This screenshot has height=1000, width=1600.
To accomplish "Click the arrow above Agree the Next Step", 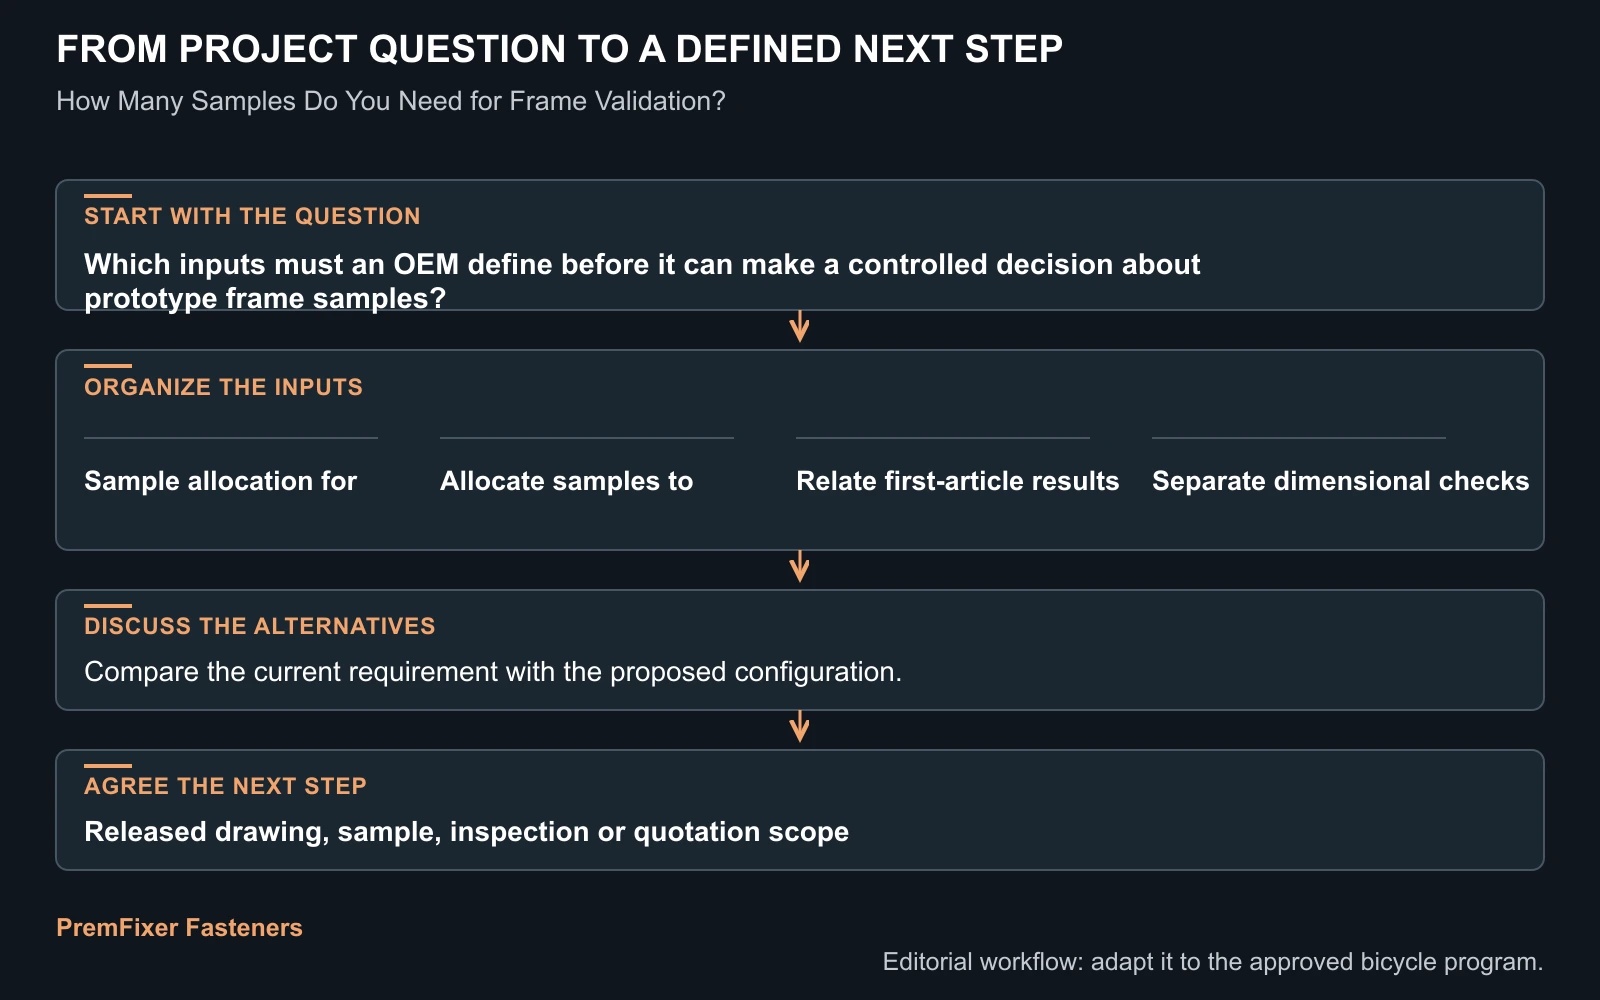I will [799, 727].
